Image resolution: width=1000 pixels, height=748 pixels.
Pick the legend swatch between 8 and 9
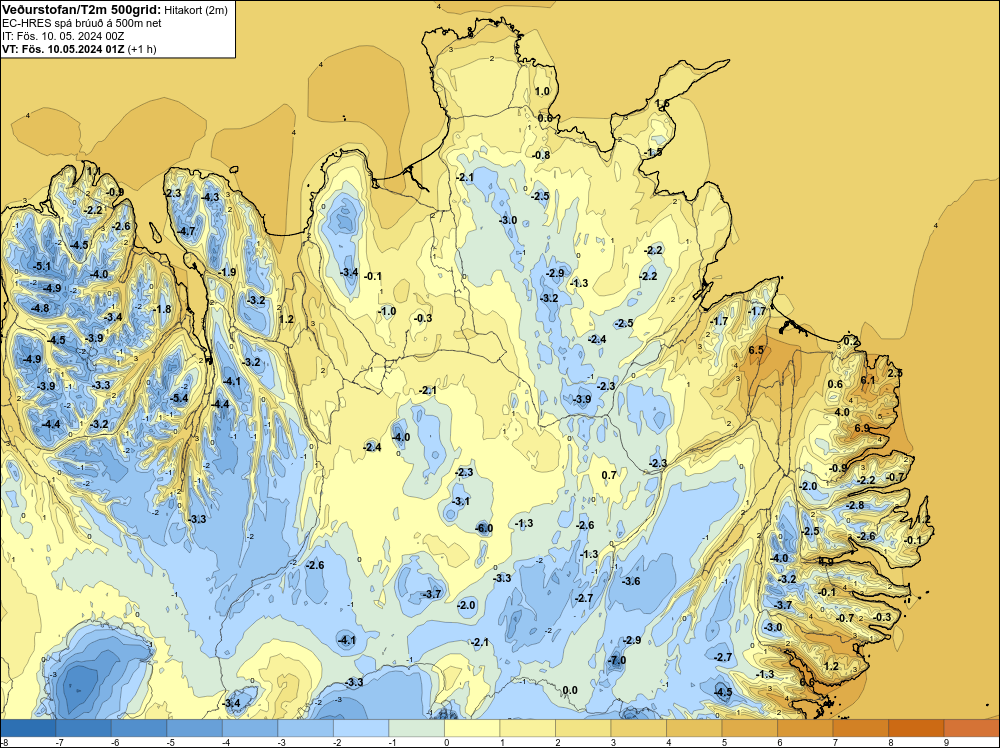(x=916, y=728)
